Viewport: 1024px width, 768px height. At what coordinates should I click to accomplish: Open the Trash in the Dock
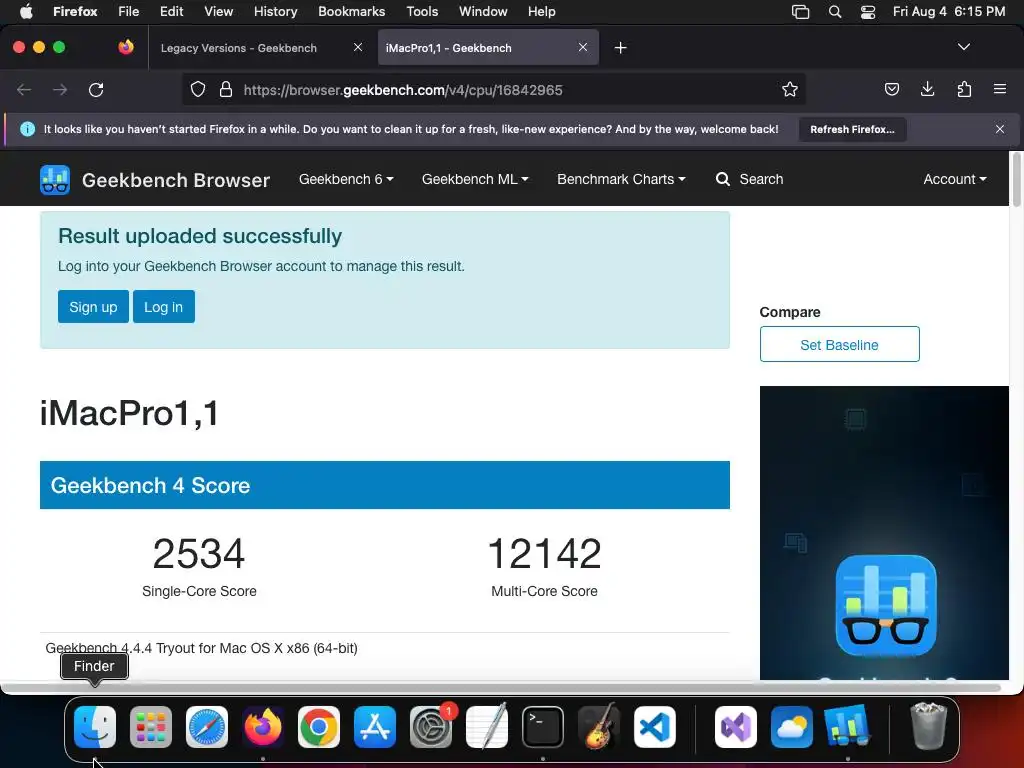928,726
